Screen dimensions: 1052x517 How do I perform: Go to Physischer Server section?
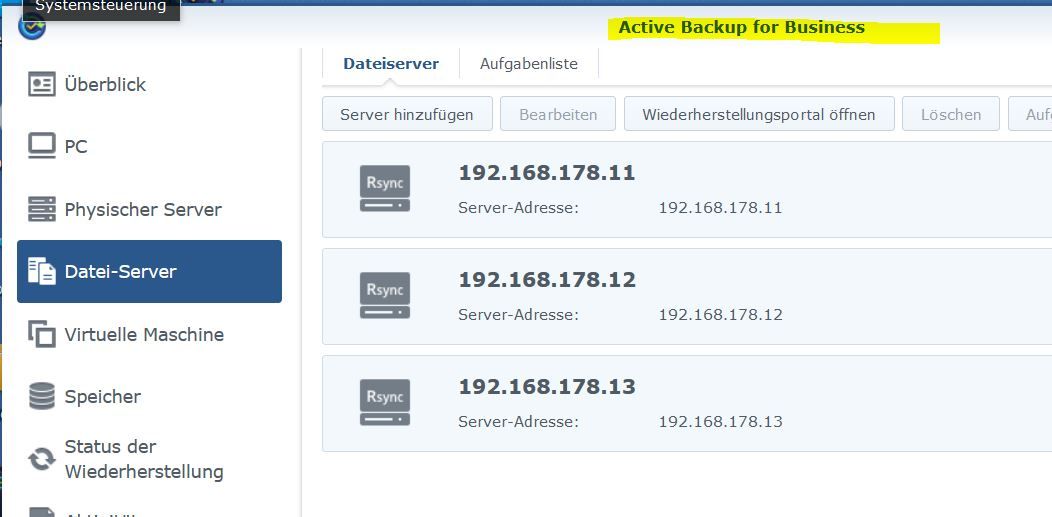pyautogui.click(x=149, y=209)
